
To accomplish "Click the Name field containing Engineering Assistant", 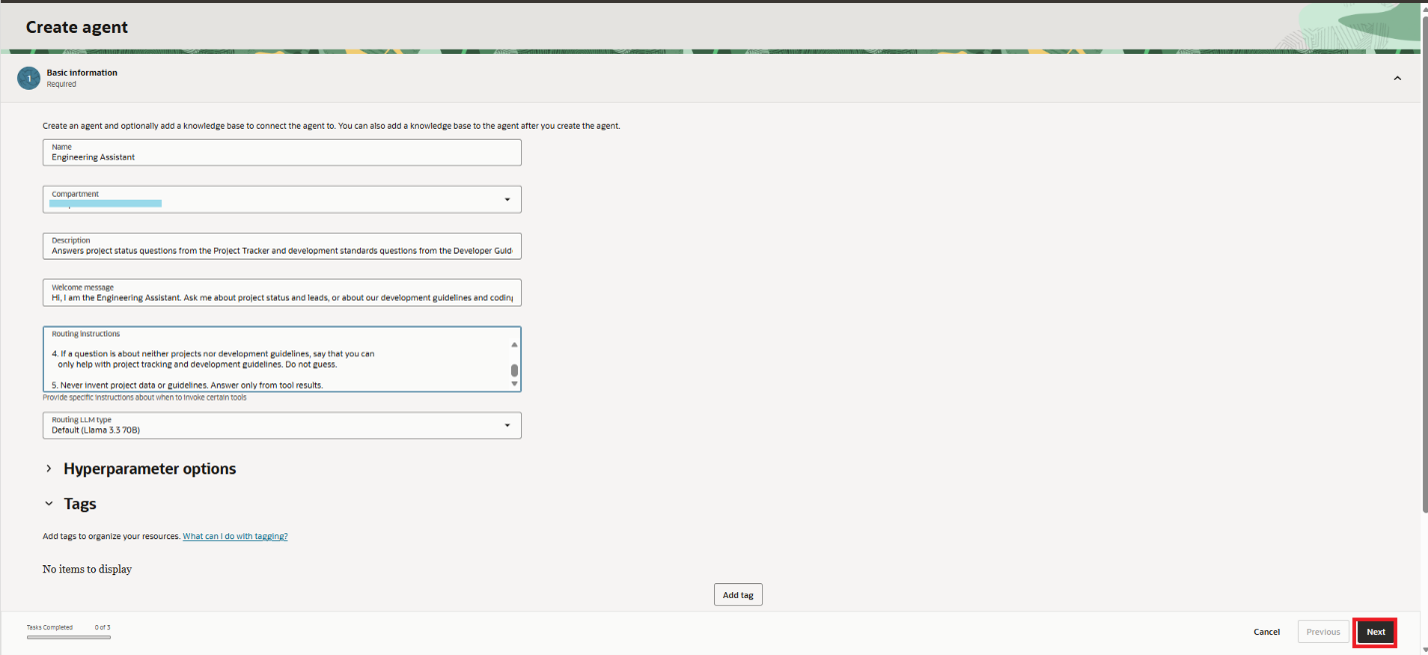I will [x=282, y=152].
